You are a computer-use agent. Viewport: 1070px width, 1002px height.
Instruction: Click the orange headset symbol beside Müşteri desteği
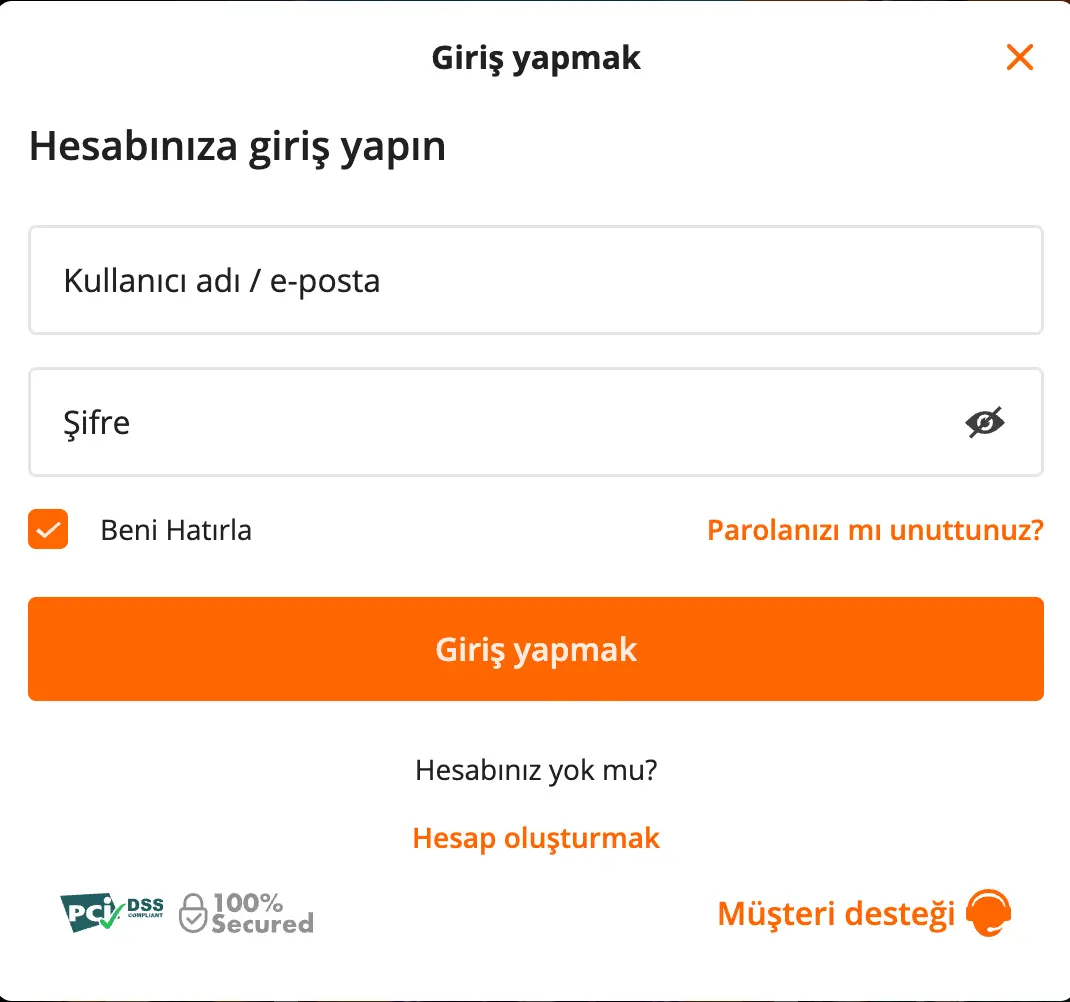(x=988, y=913)
